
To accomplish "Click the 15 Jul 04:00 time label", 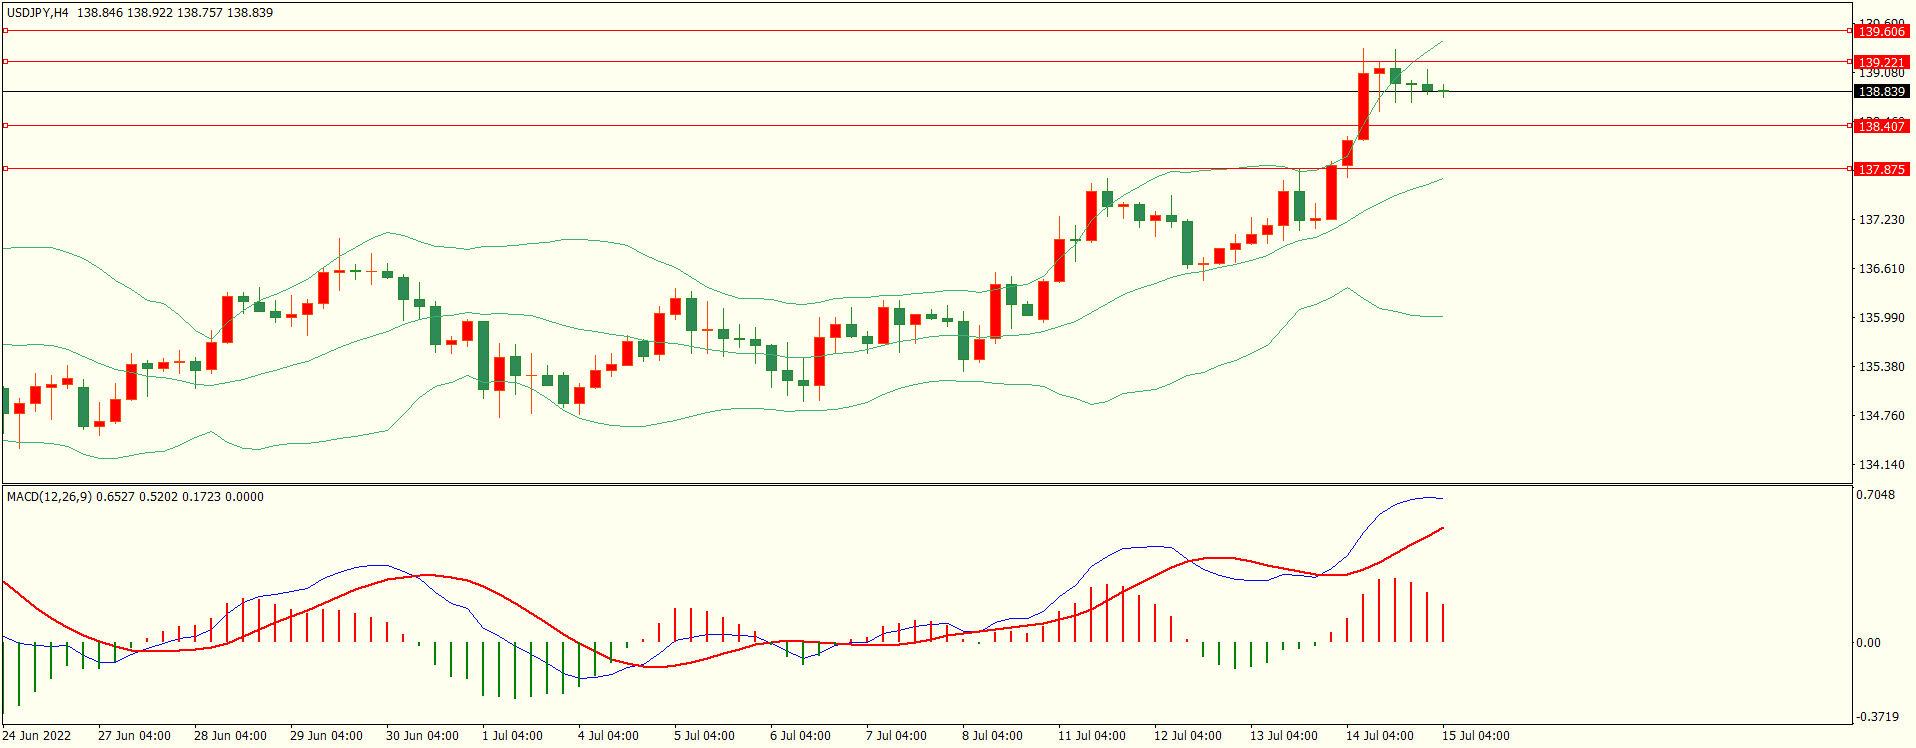I will point(1475,736).
